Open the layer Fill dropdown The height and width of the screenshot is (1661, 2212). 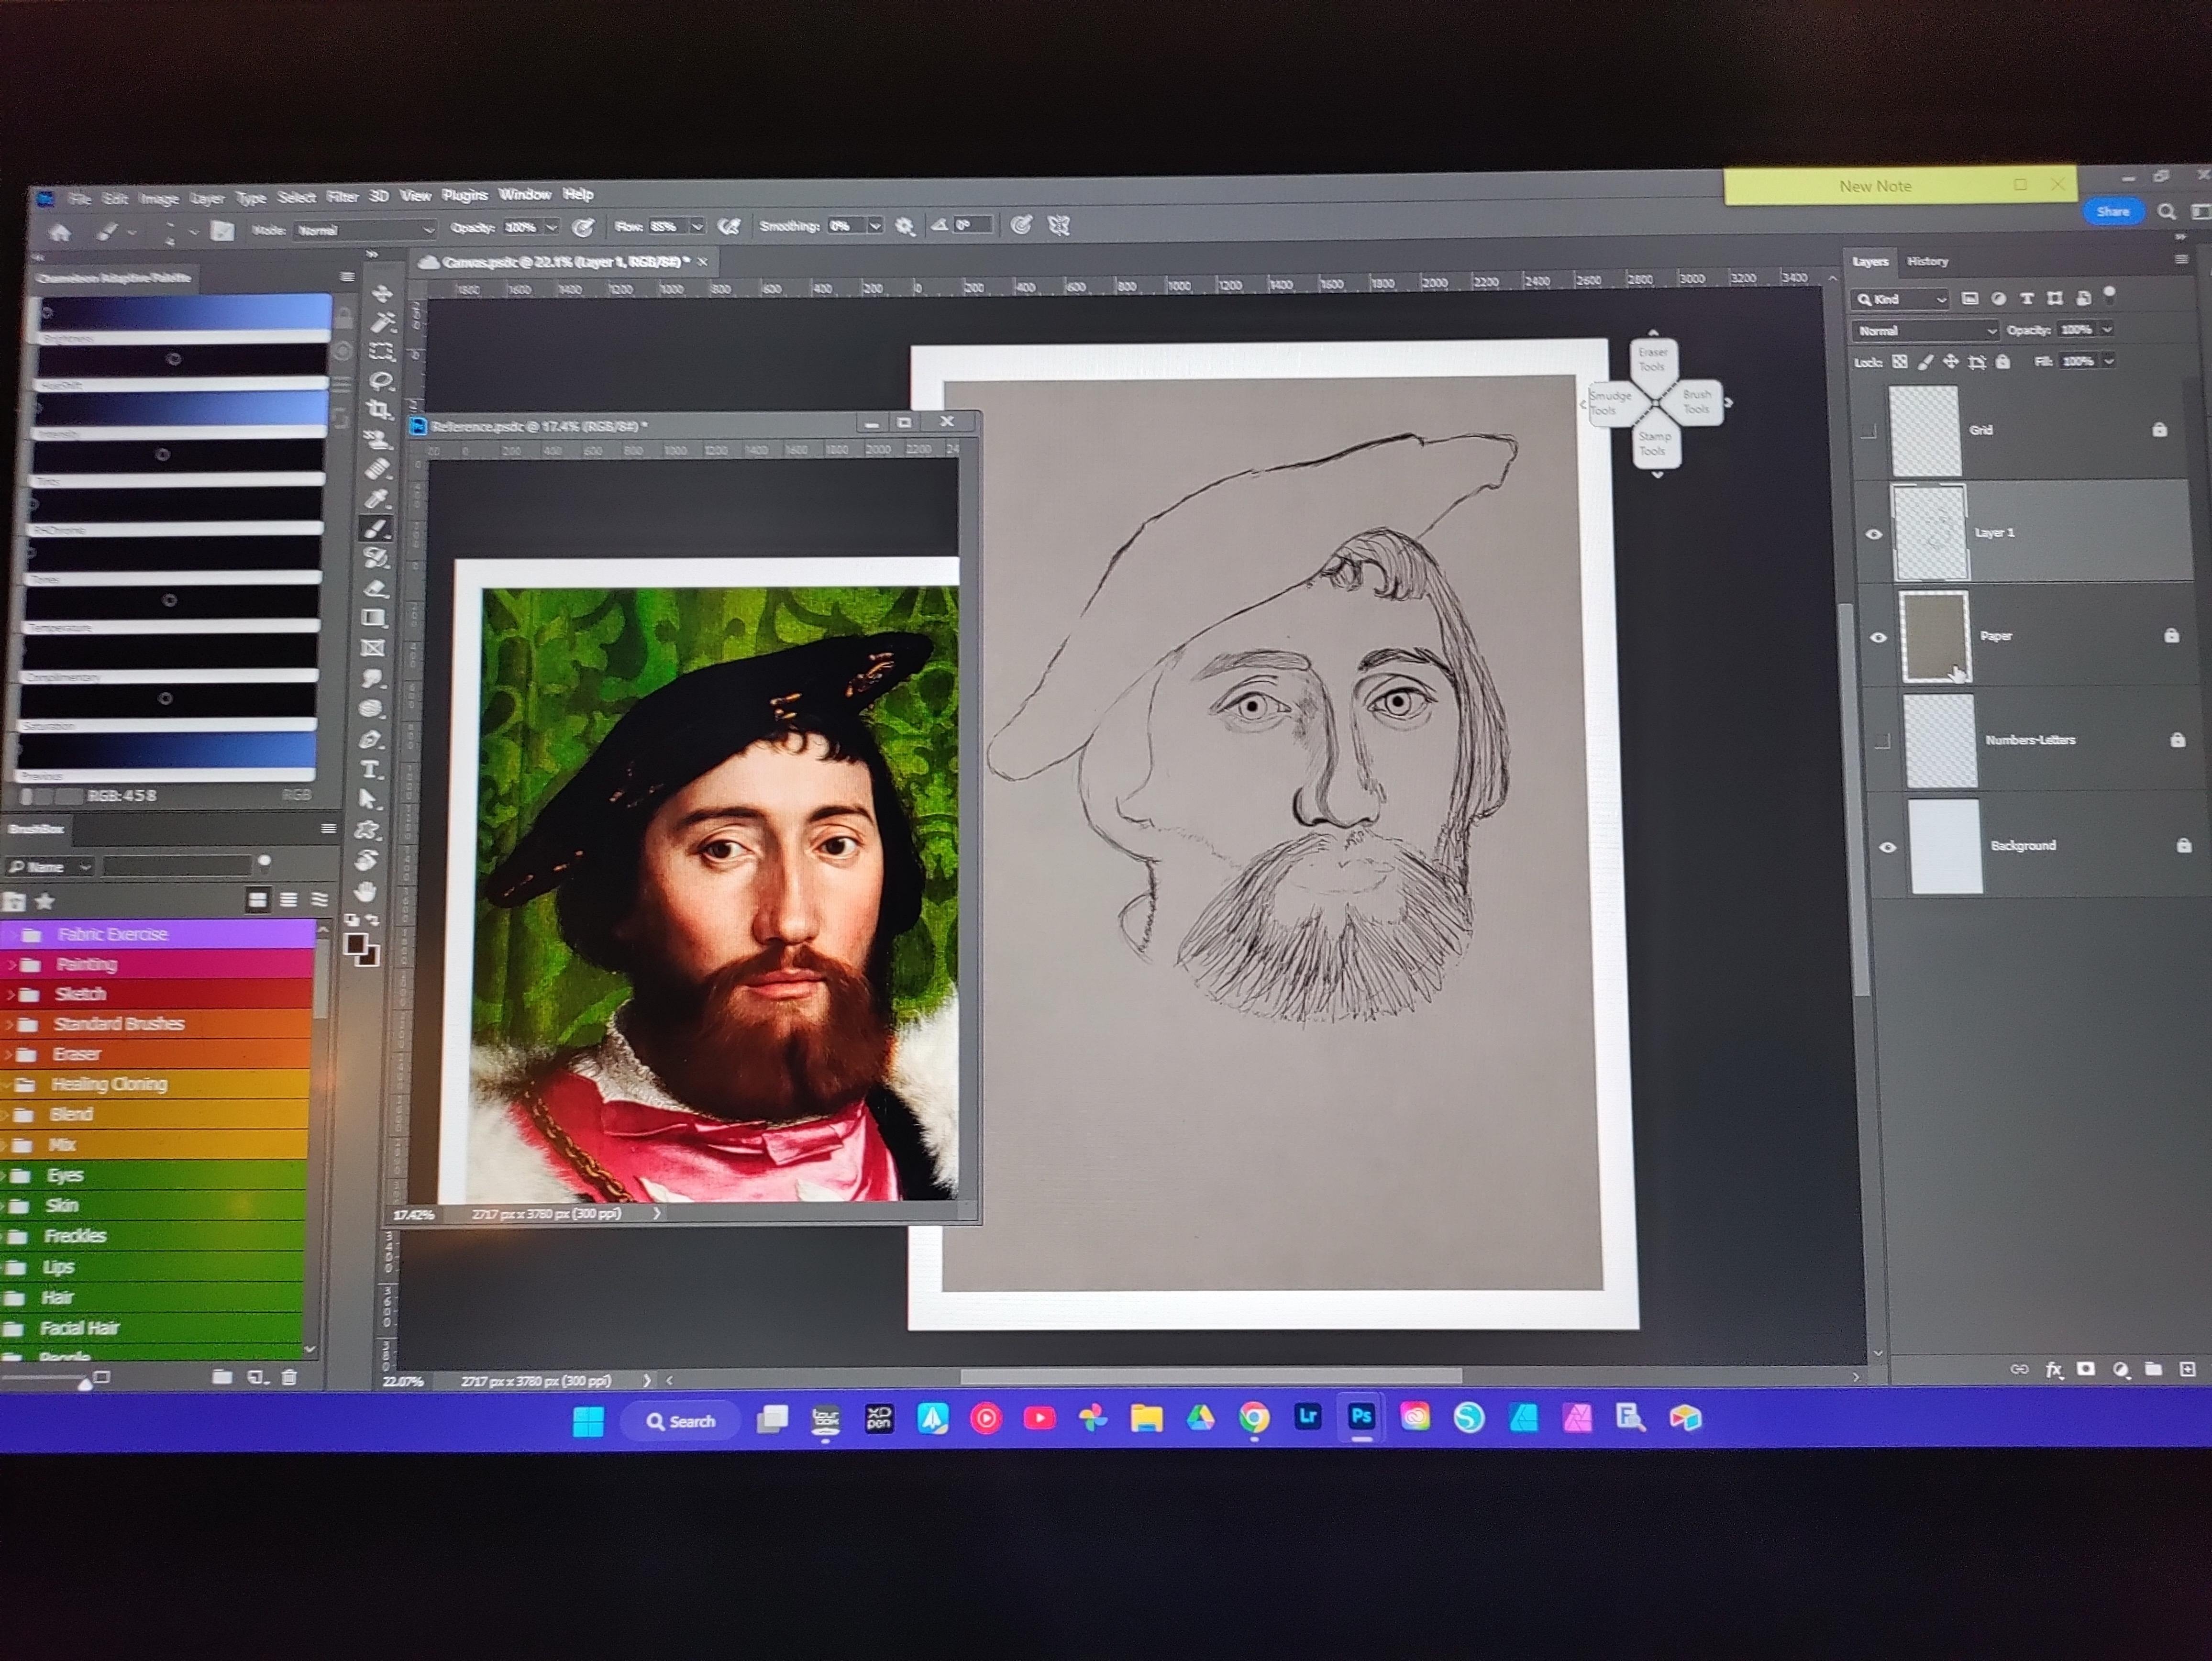[2108, 361]
